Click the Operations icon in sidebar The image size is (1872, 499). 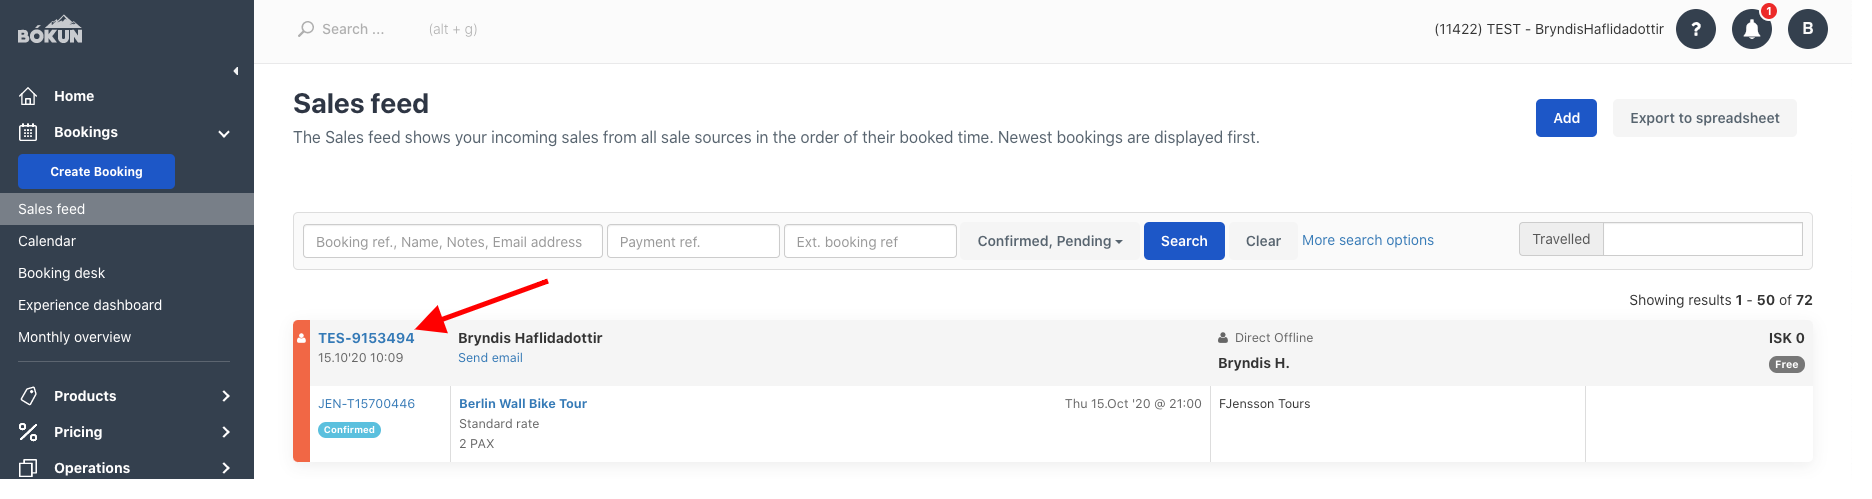(x=28, y=468)
